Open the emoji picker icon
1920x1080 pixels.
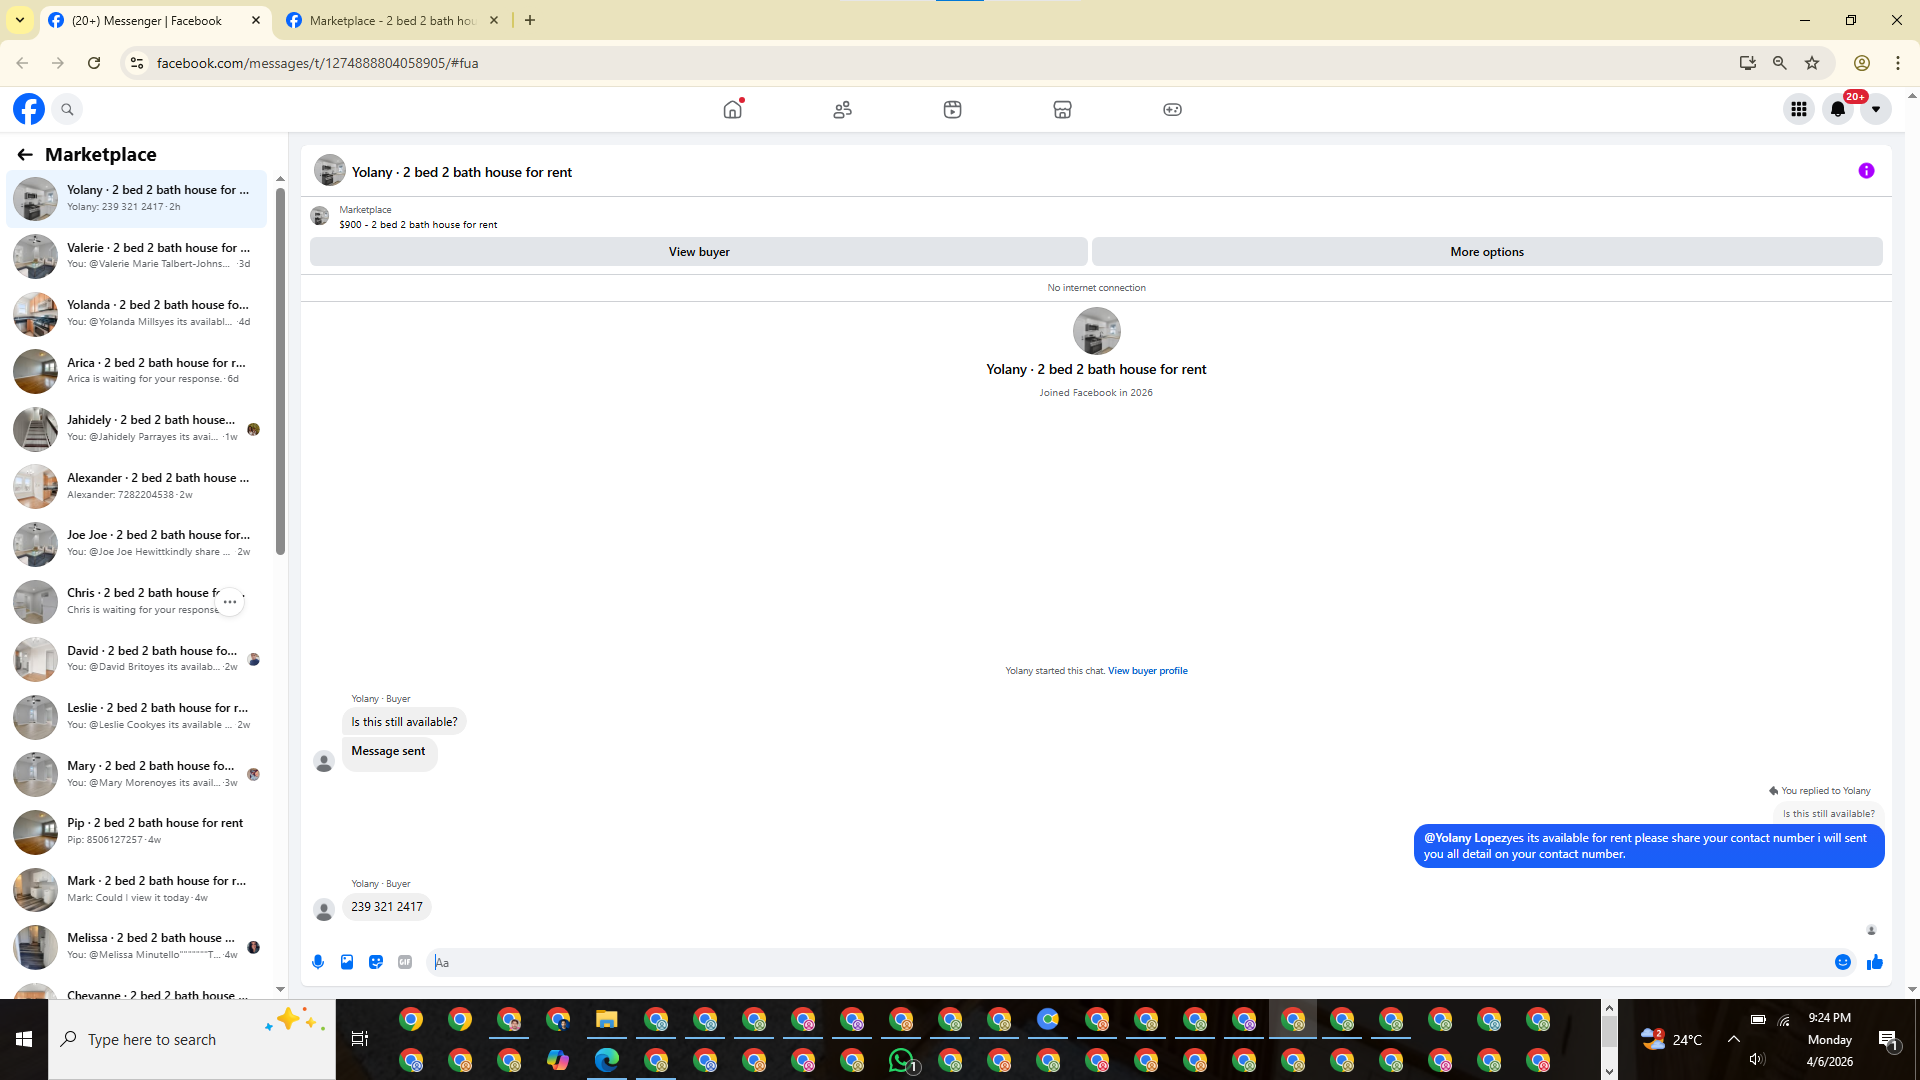tap(1843, 962)
